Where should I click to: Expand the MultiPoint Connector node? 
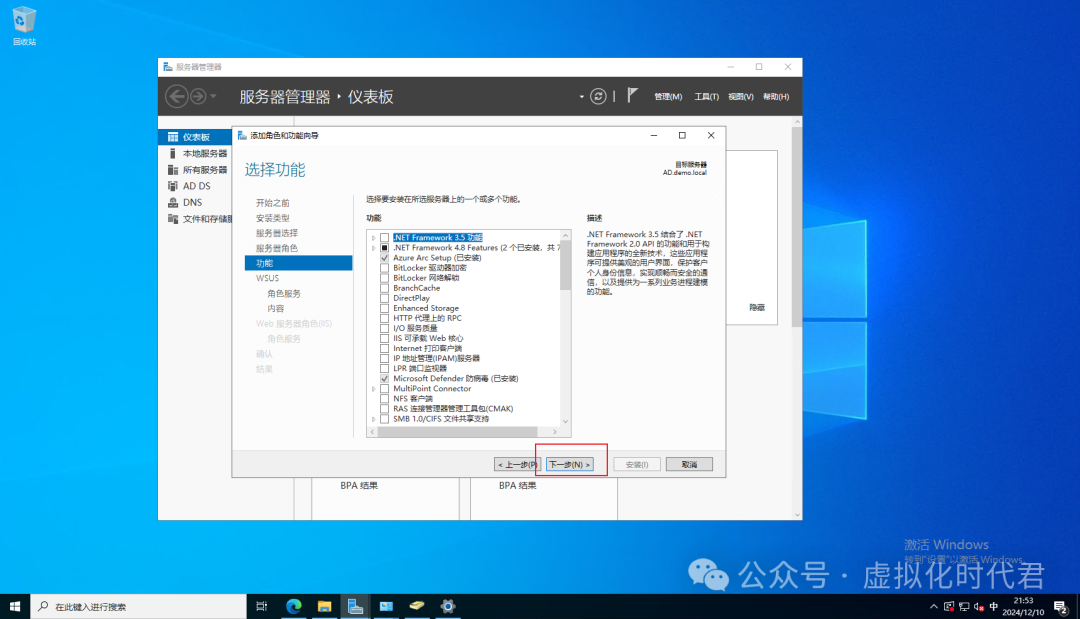pyautogui.click(x=373, y=389)
